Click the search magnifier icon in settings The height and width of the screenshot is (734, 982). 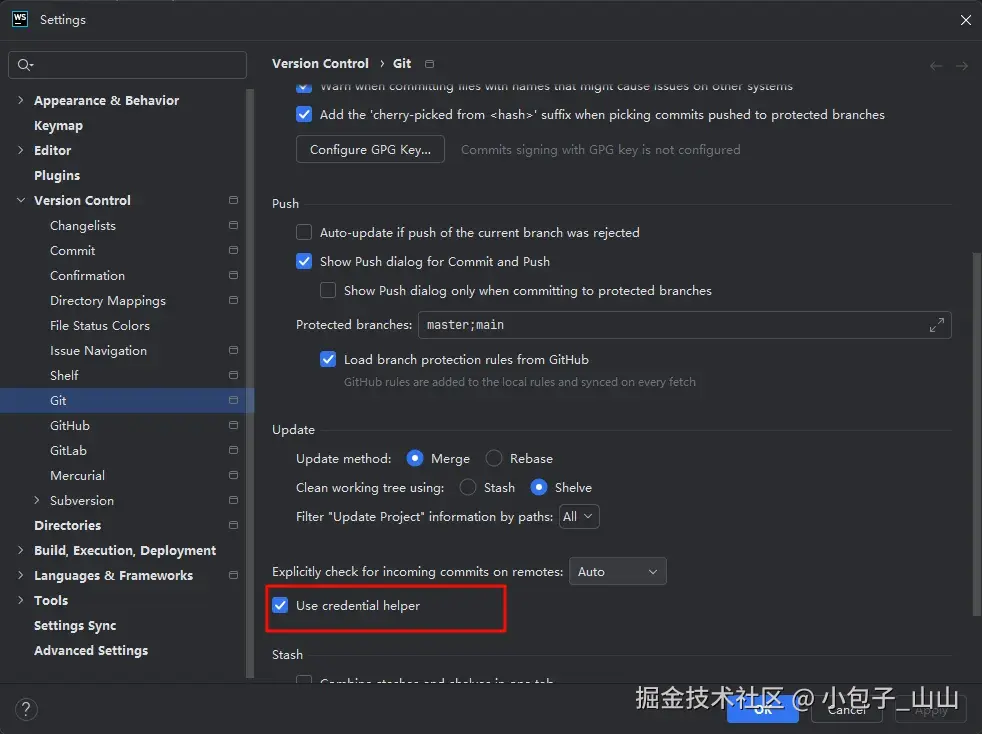(25, 65)
